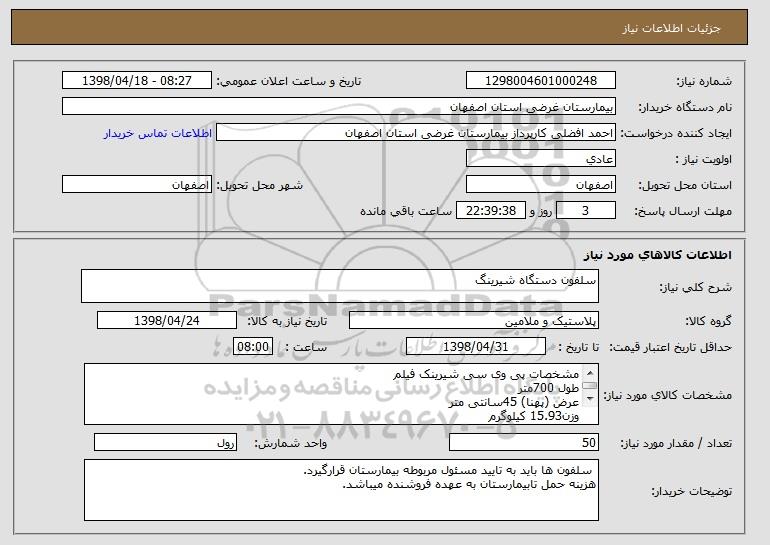Viewport: 770px width, 545px height.
Task: Click the need number field 1298004601000248
Action: (541, 81)
